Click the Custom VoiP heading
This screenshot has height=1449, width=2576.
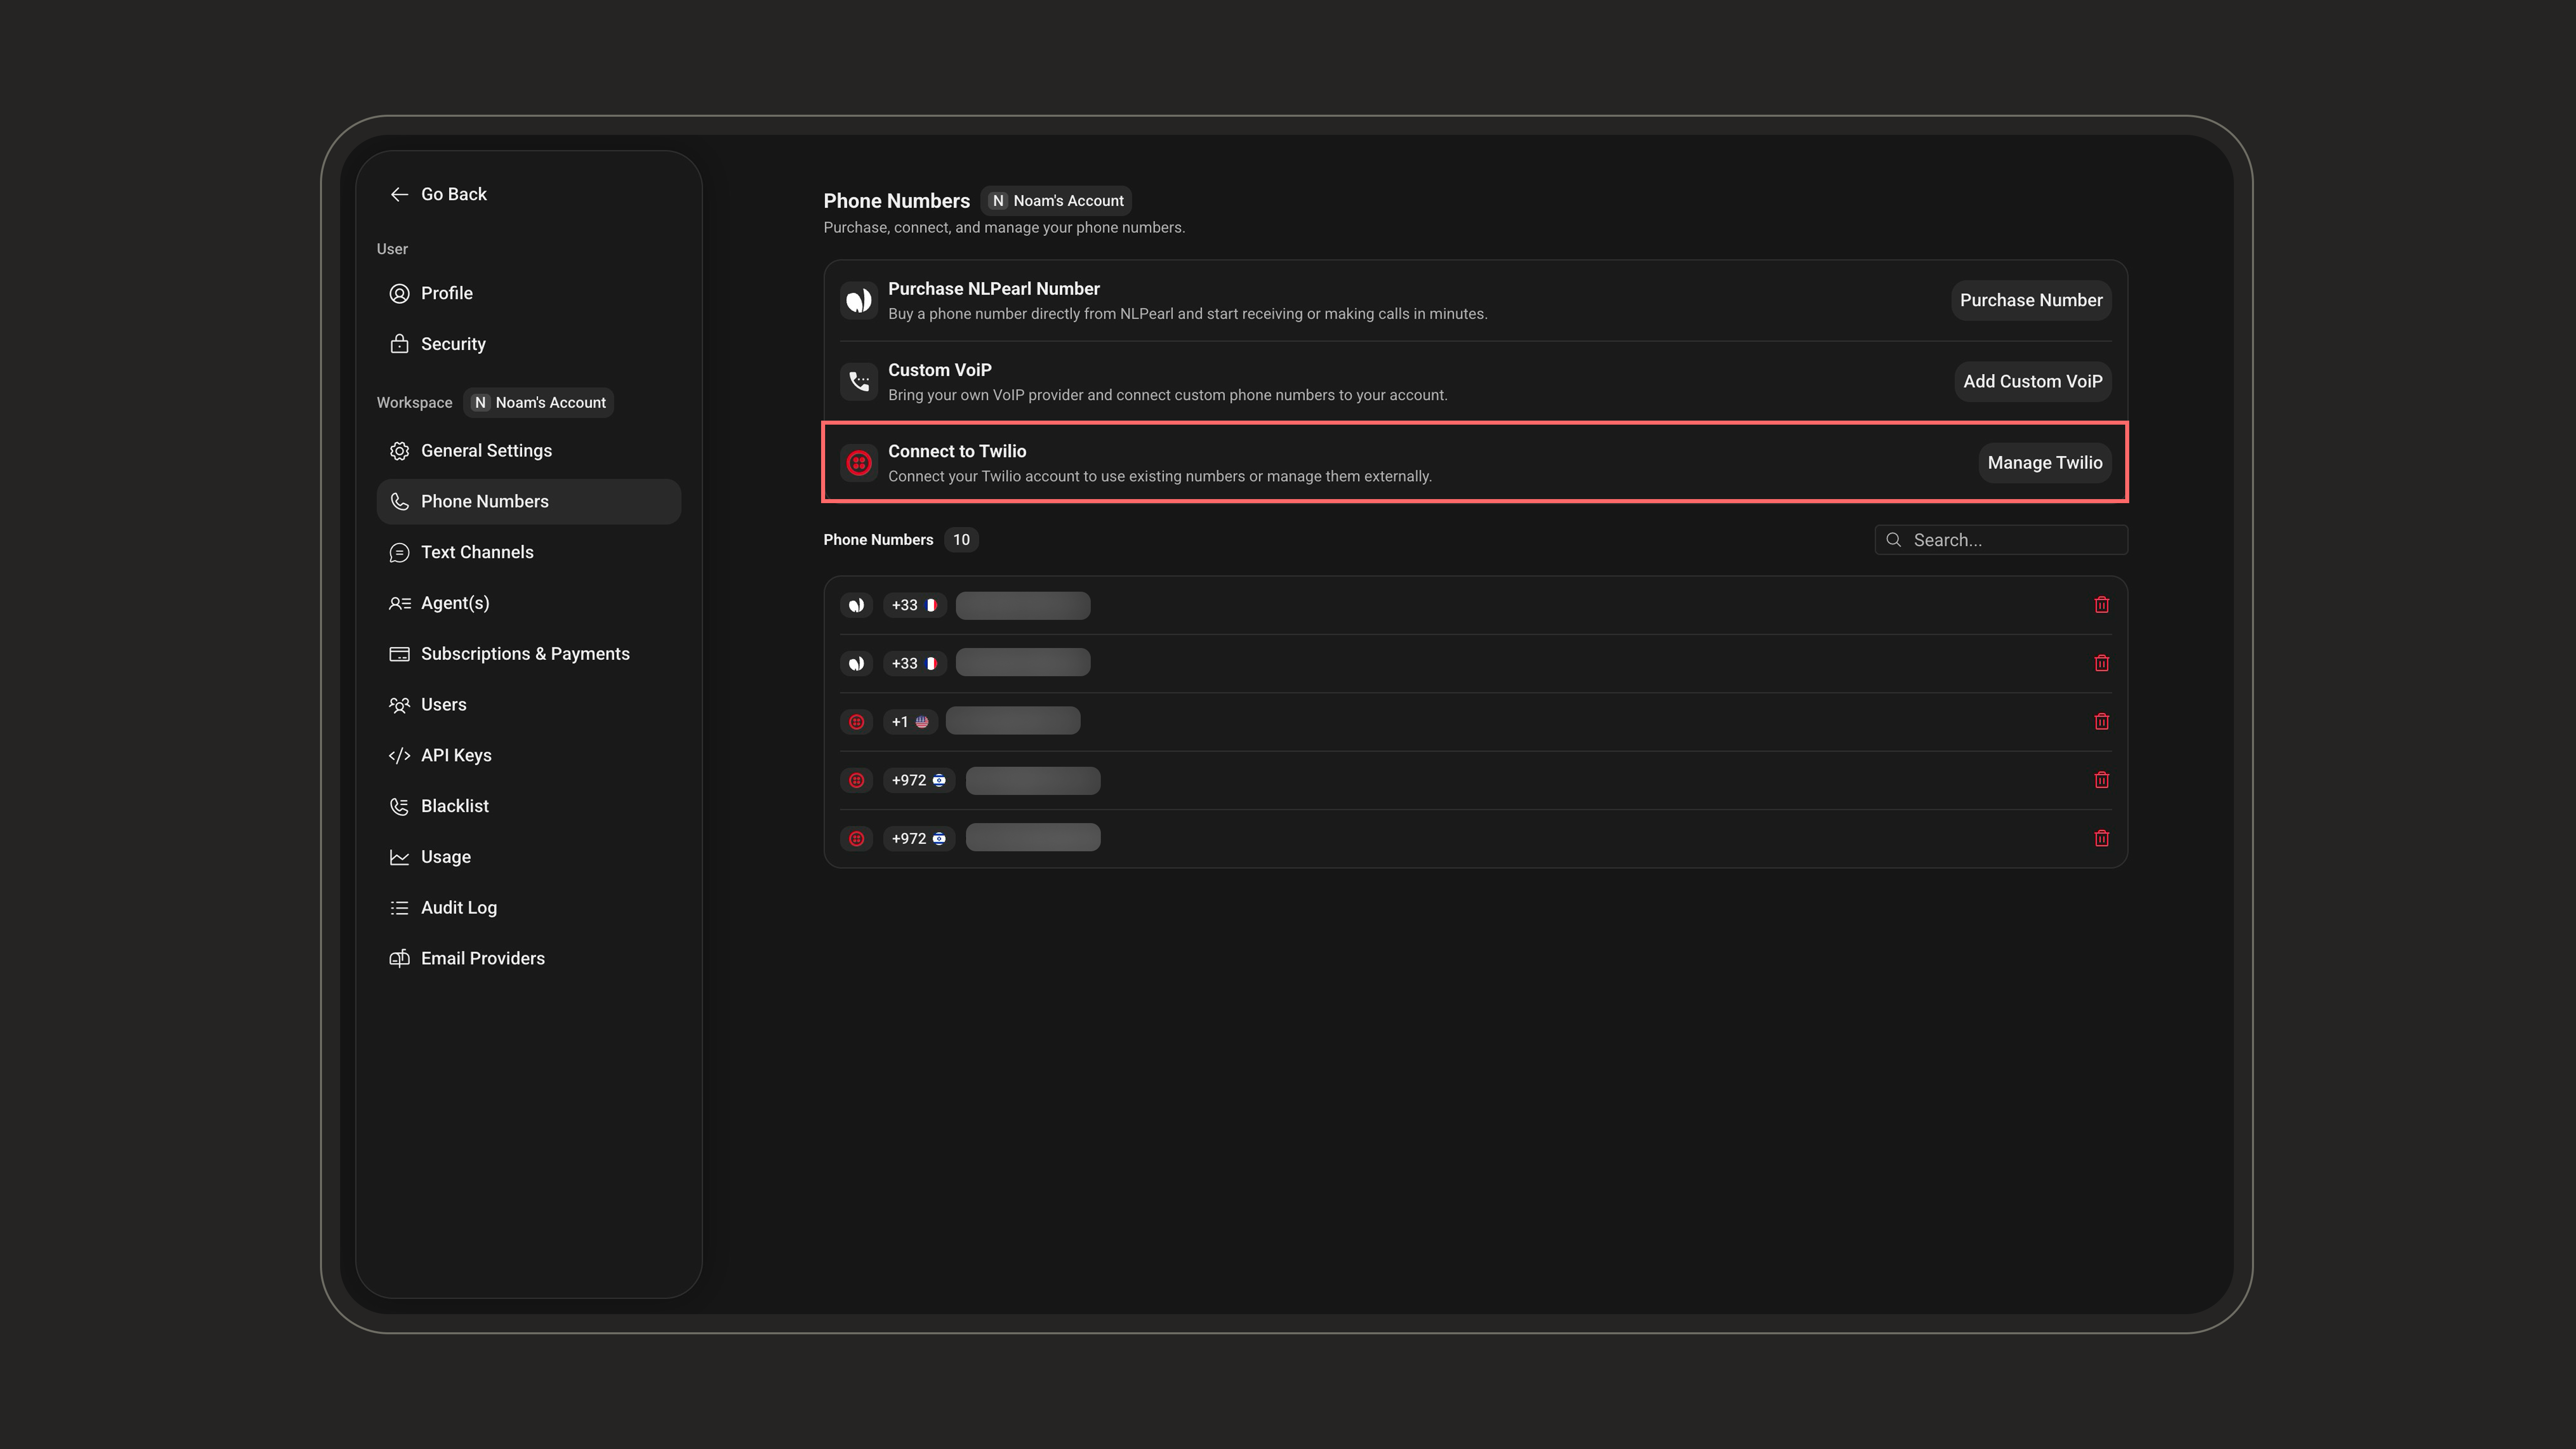click(x=939, y=370)
